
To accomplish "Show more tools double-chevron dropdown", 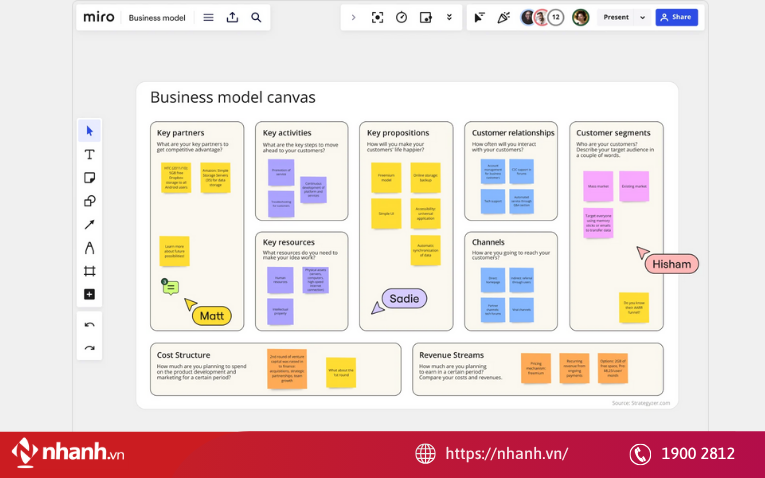I will (x=449, y=17).
